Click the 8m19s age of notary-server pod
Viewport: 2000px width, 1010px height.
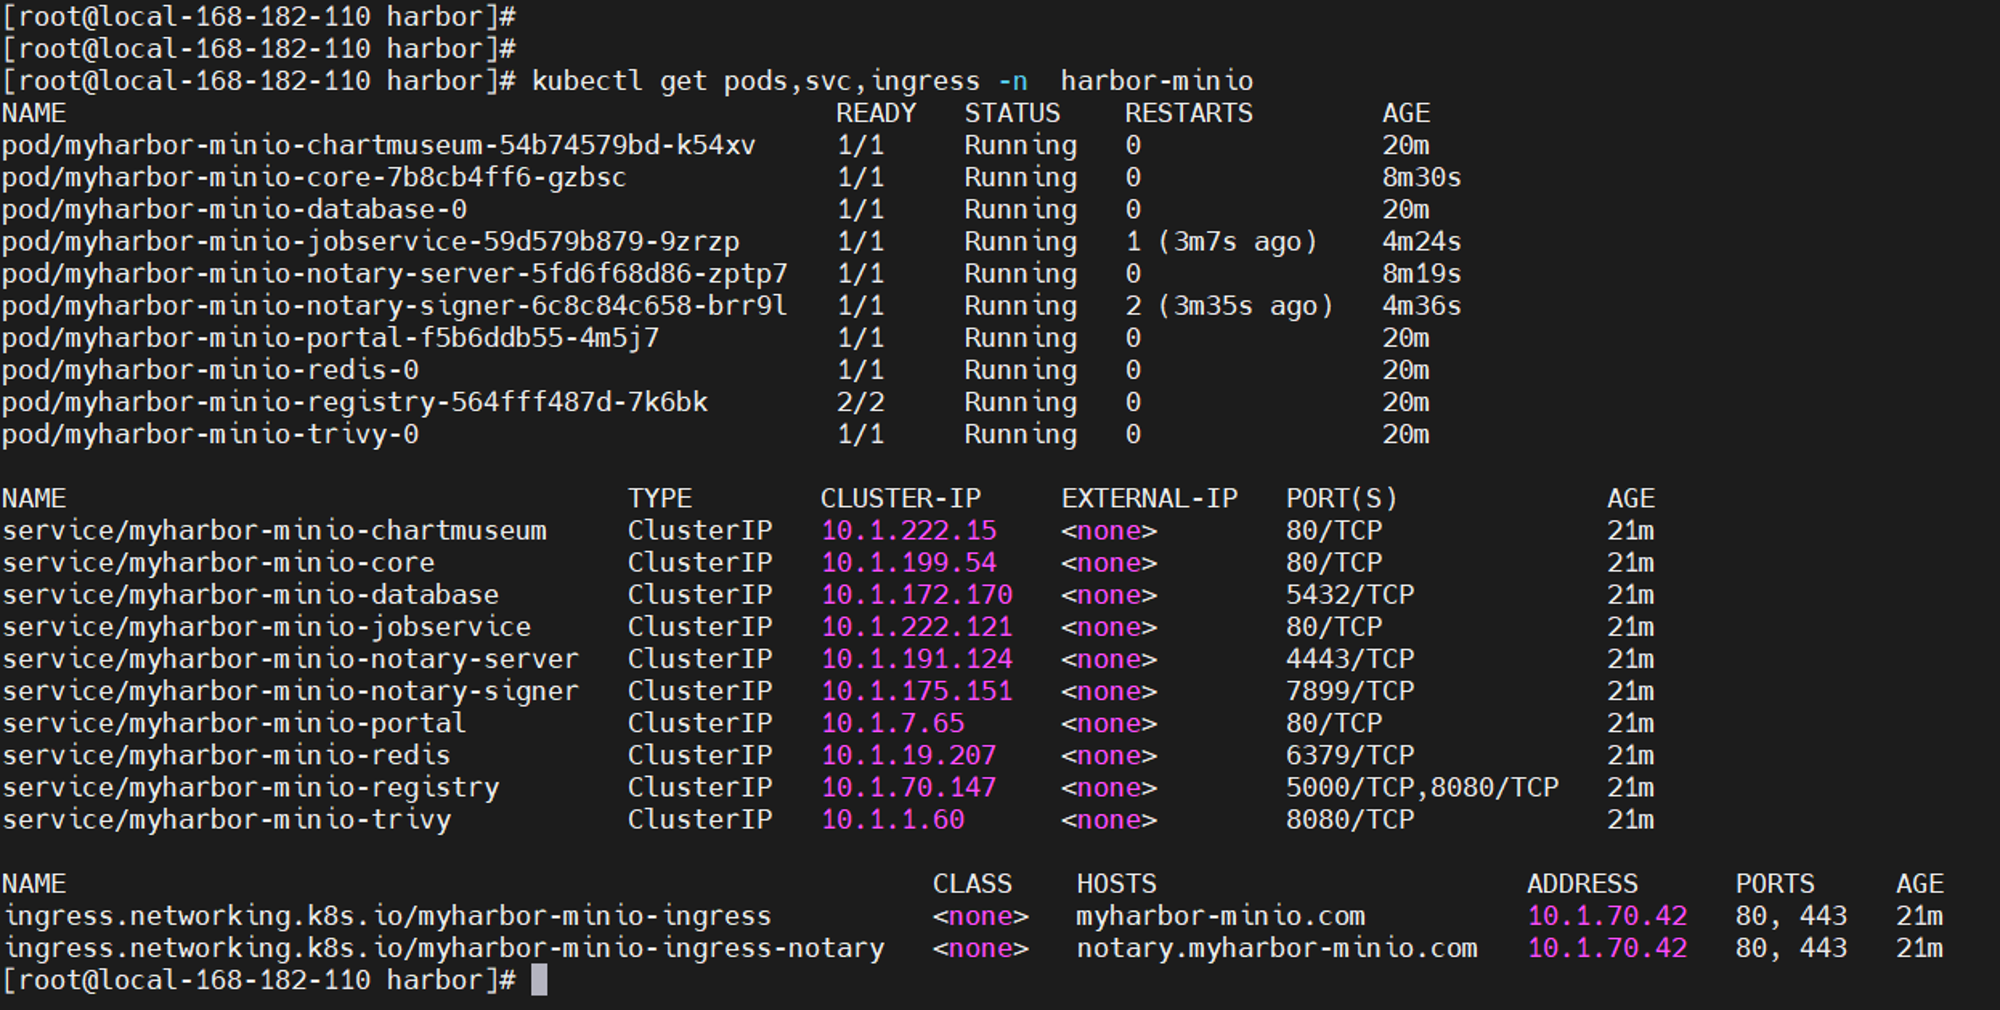tap(1422, 273)
